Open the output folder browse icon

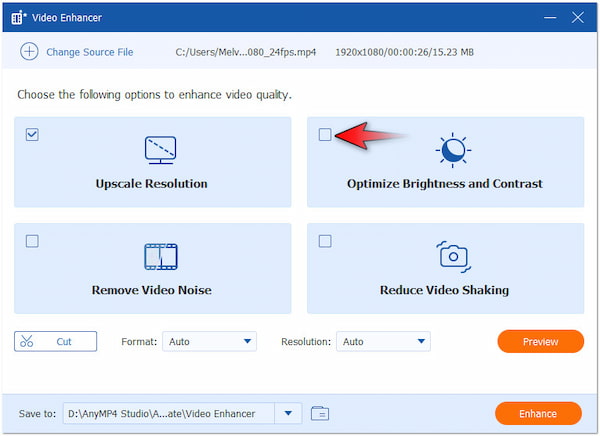point(320,413)
